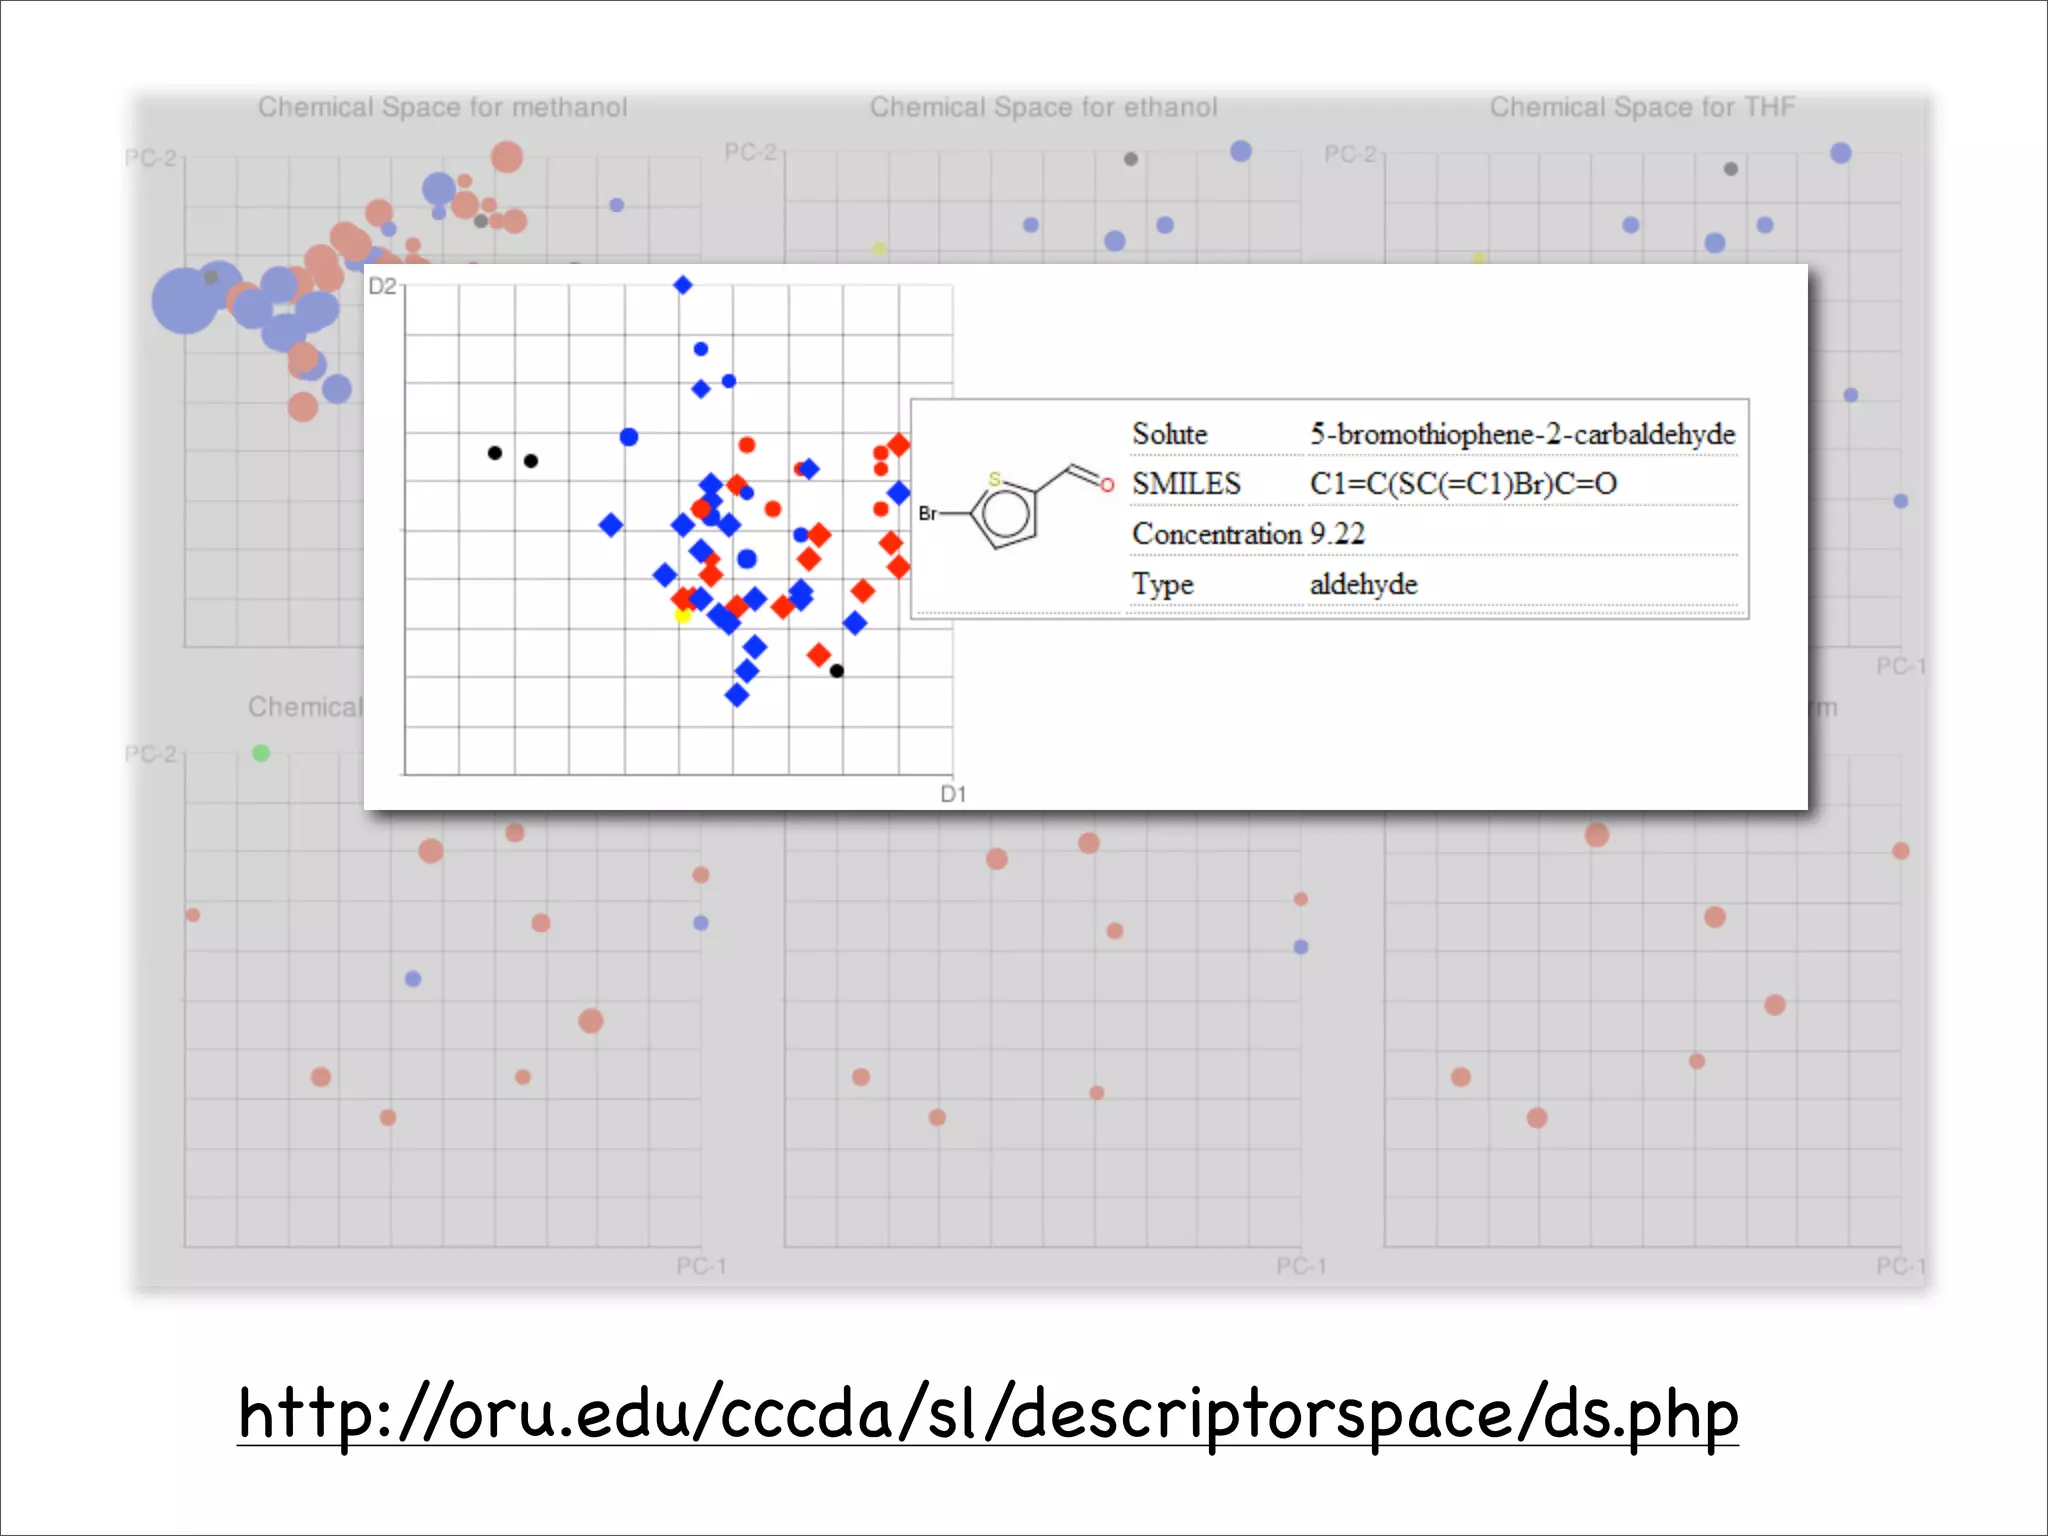The image size is (2048, 1536).
Task: Click the Type value aldehyde
Action: 1364,584
